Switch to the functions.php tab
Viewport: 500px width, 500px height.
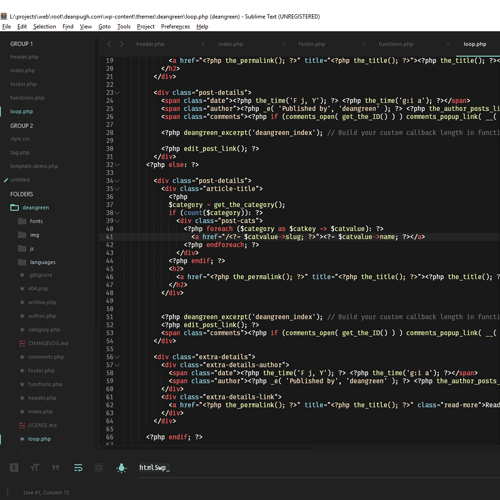click(396, 44)
